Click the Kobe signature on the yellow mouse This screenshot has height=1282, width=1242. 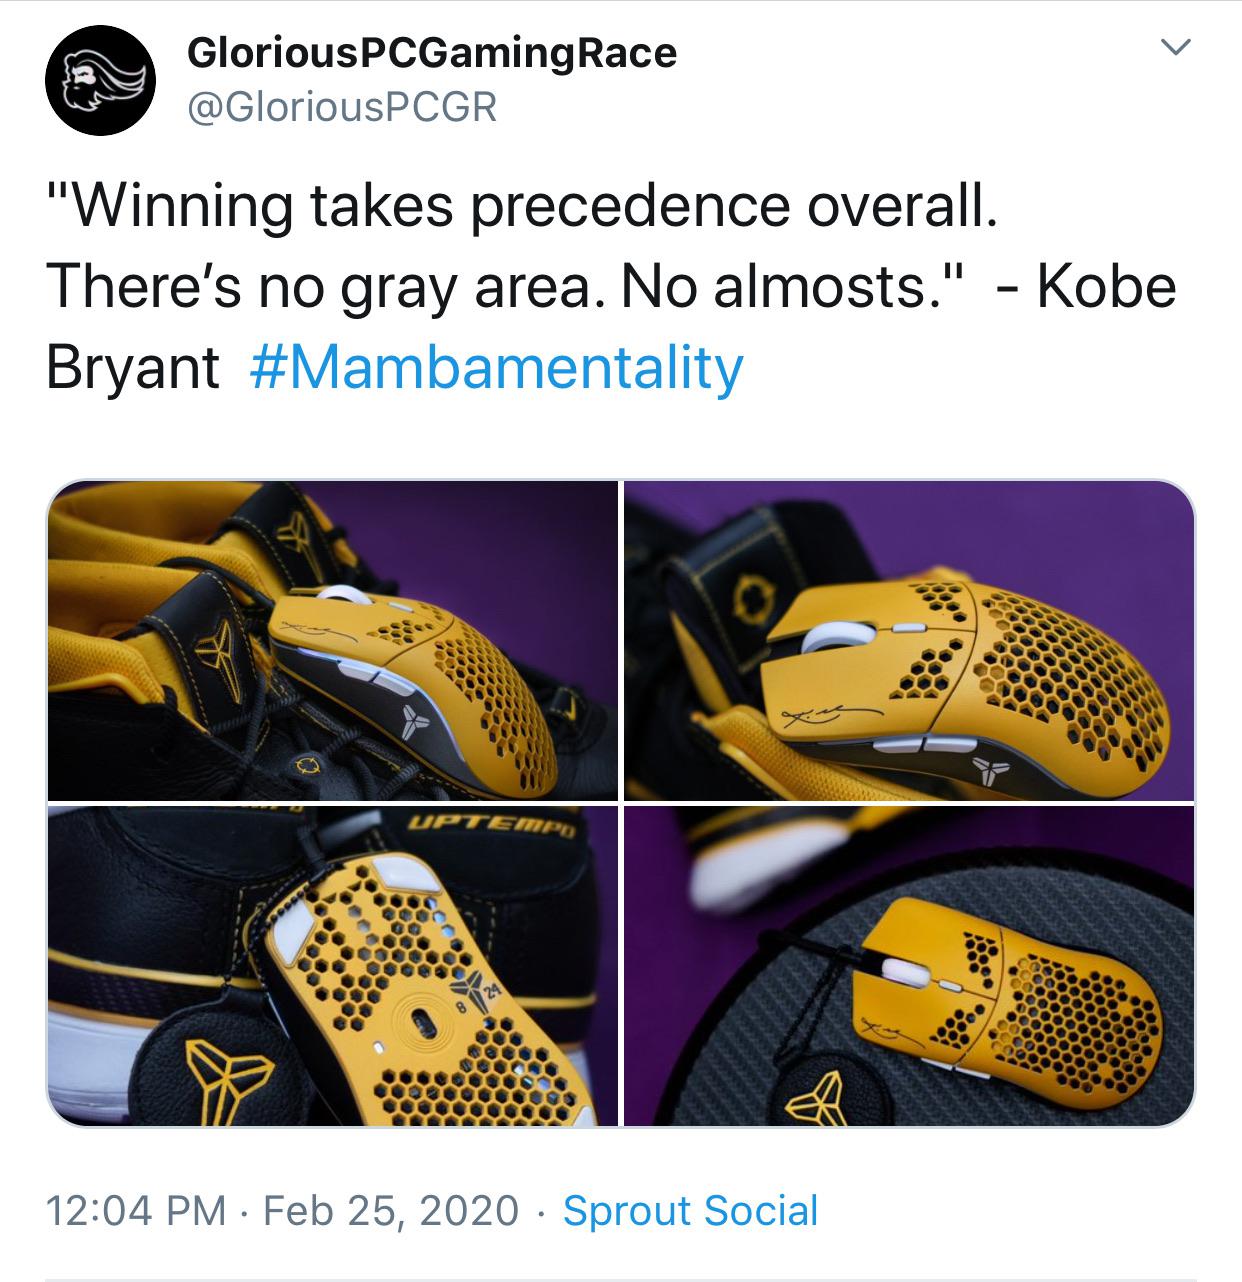coord(828,714)
